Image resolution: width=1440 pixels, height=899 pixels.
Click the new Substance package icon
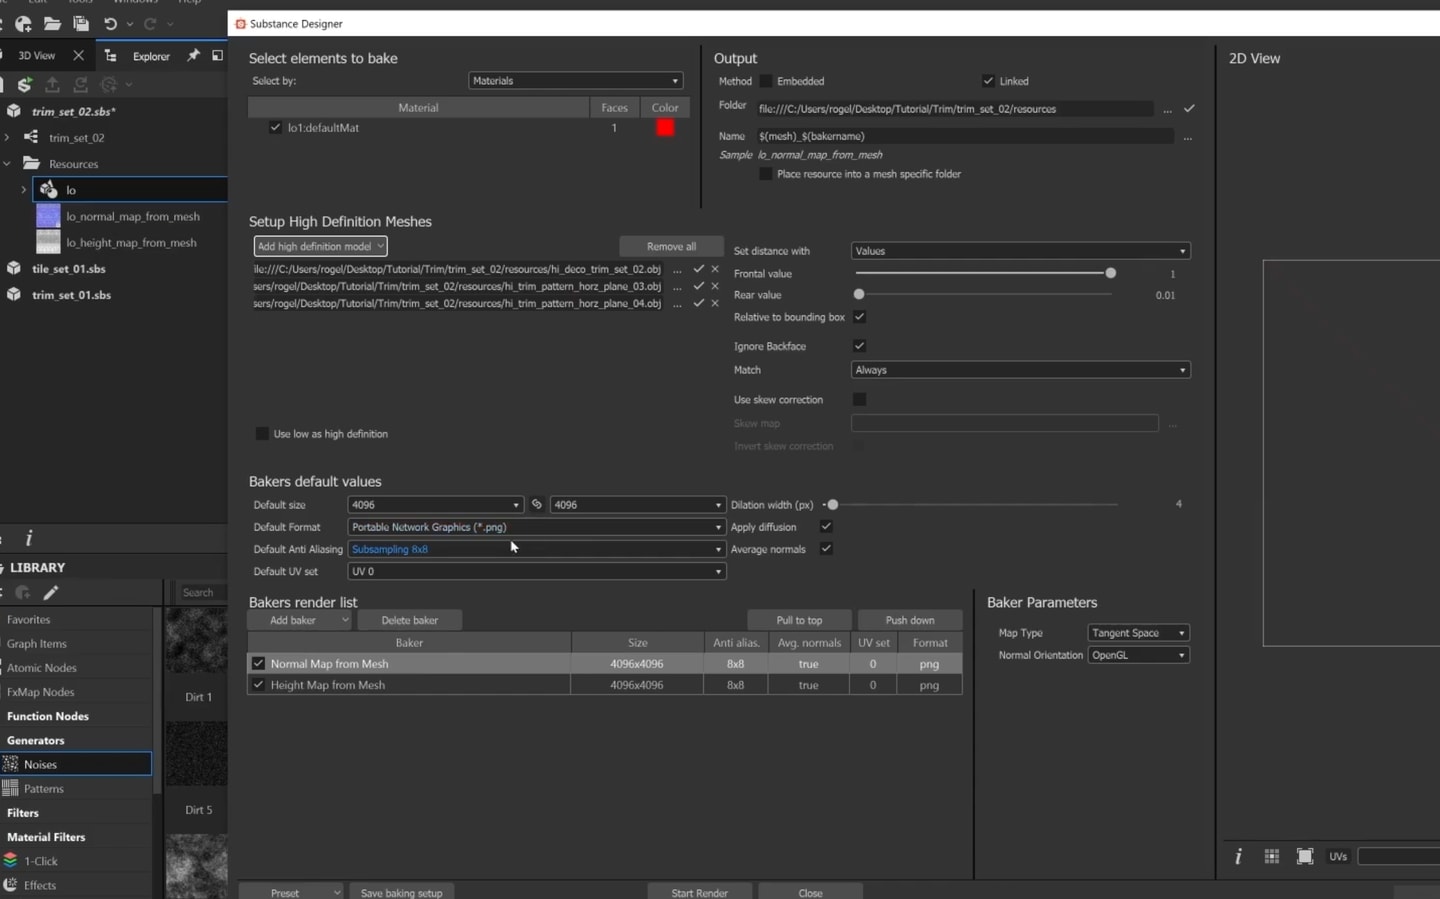[23, 23]
